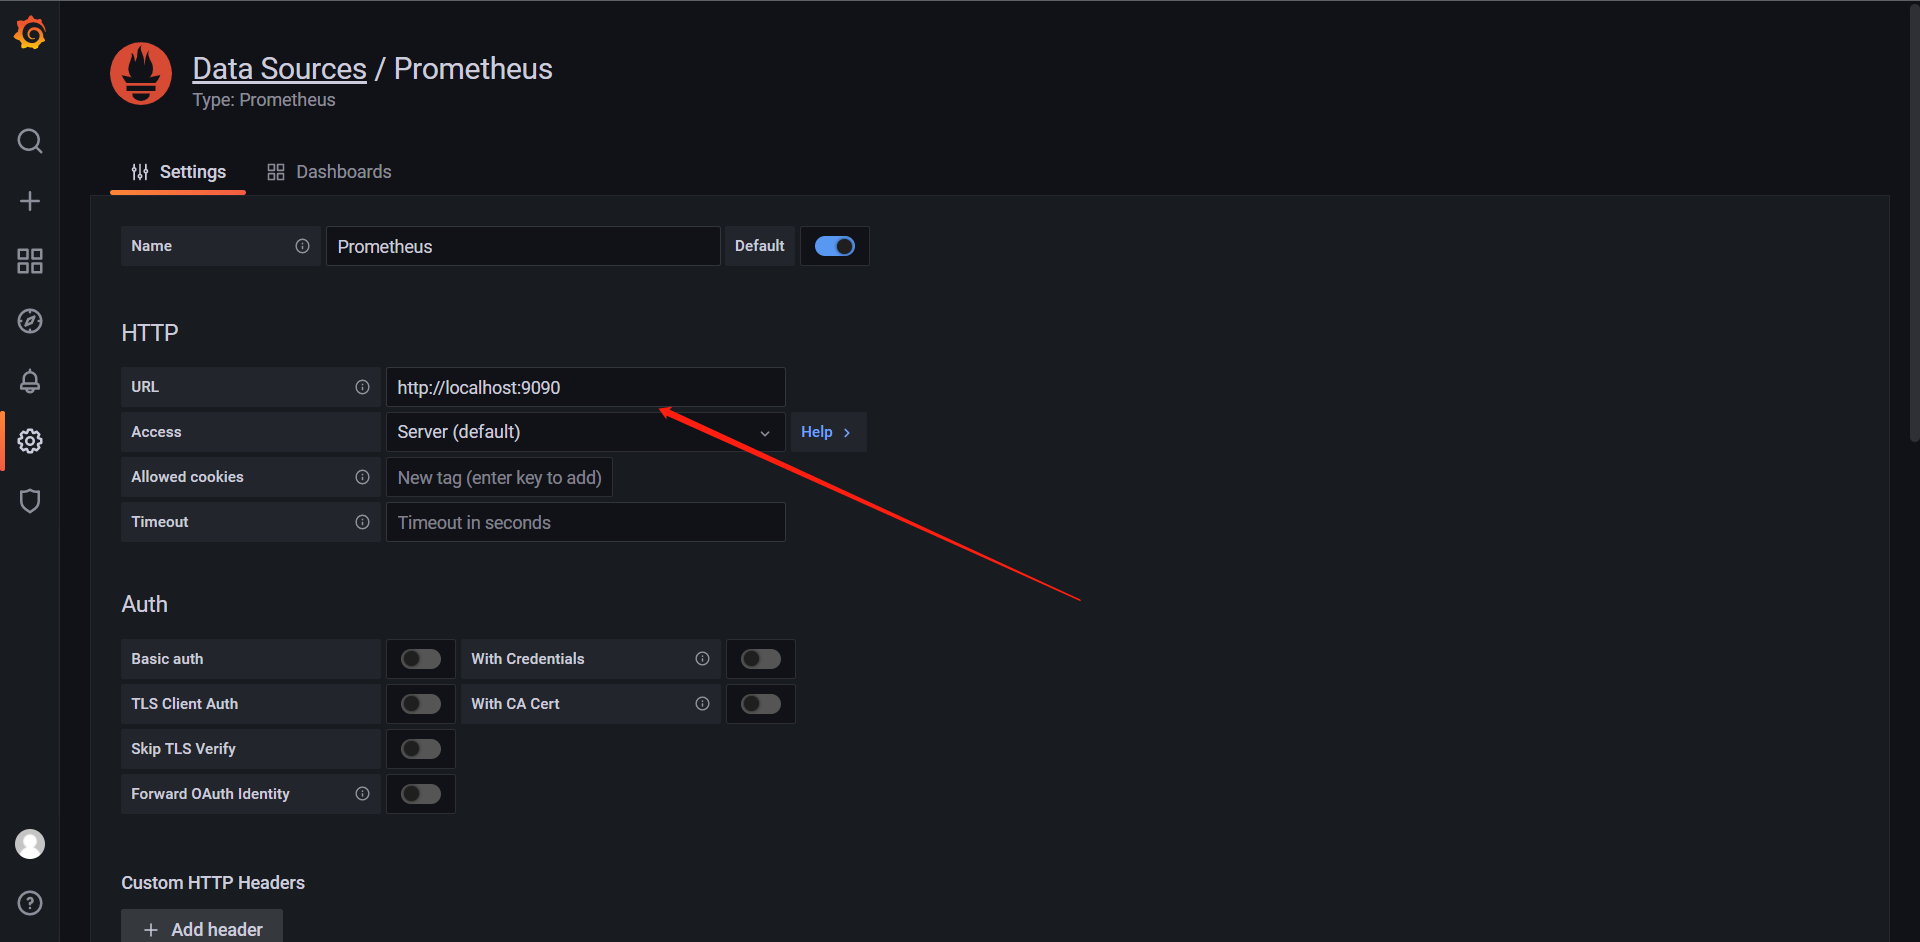
Task: Click the info icon next to Timeout
Action: pyautogui.click(x=362, y=522)
